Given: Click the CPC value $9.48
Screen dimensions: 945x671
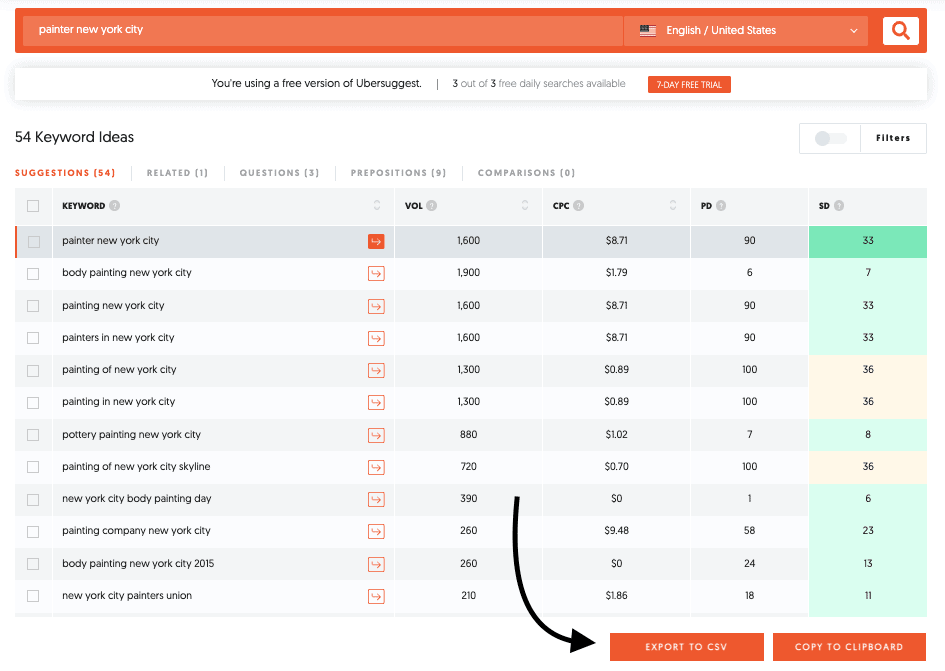Looking at the screenshot, I should pyautogui.click(x=617, y=531).
